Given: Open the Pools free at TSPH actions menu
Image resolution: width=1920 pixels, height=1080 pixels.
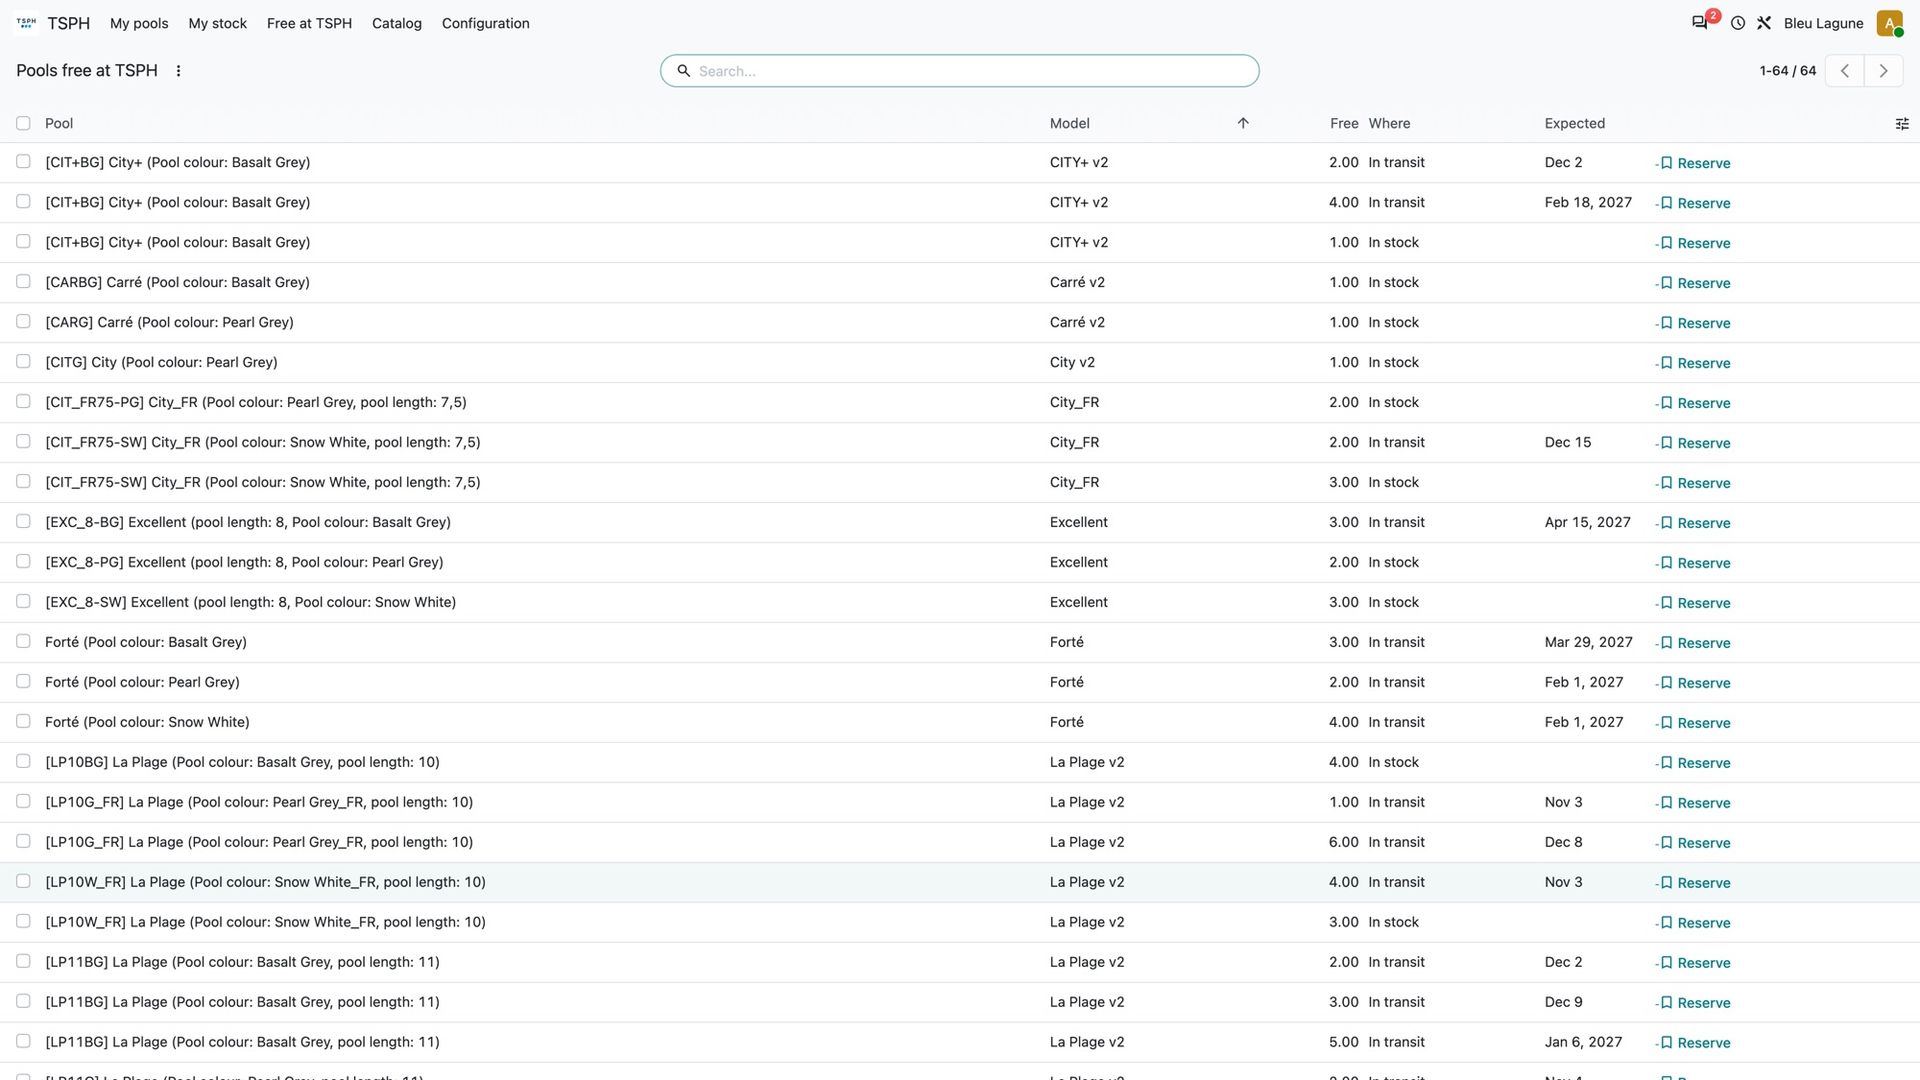Looking at the screenshot, I should [x=178, y=71].
